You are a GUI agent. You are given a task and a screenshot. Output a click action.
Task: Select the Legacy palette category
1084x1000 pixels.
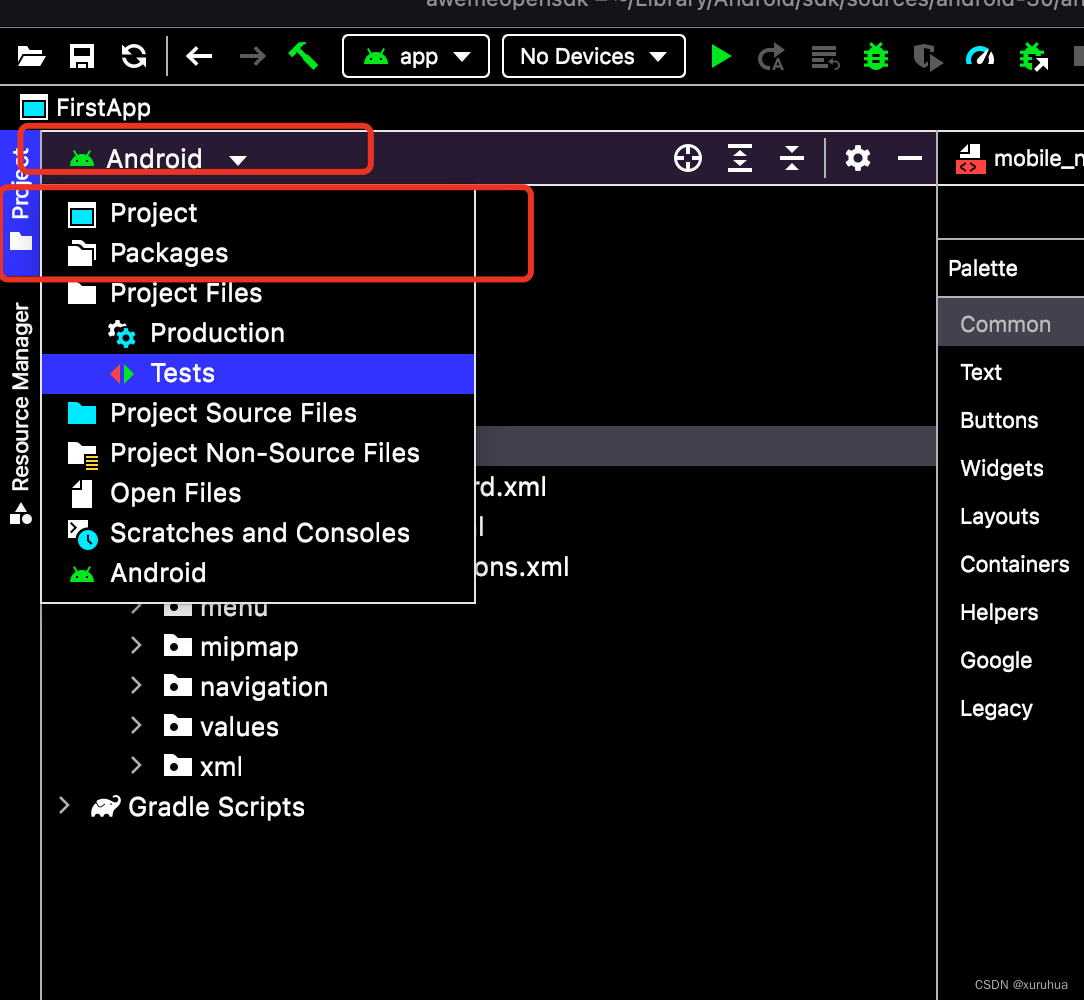click(x=1011, y=708)
